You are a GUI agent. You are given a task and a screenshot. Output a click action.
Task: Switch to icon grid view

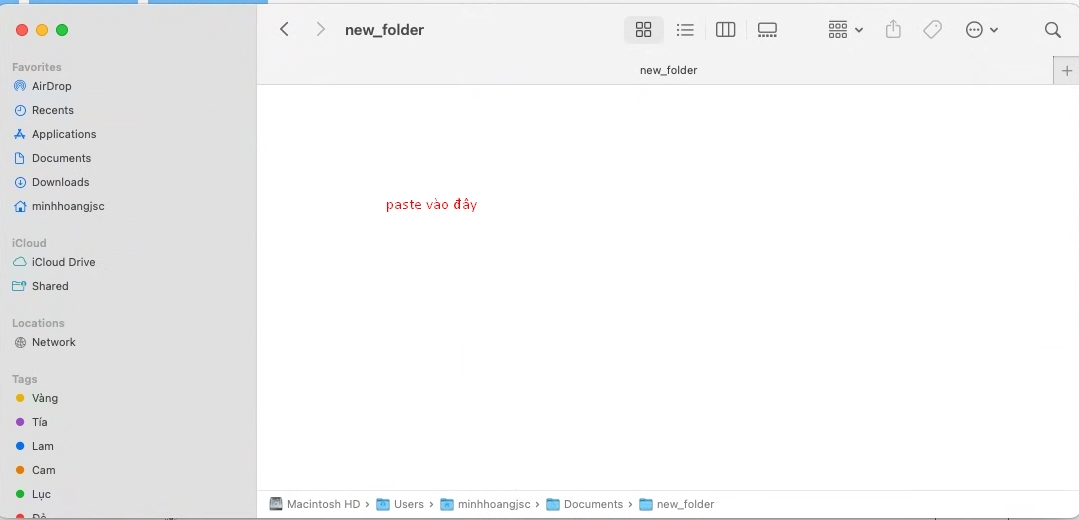(643, 30)
